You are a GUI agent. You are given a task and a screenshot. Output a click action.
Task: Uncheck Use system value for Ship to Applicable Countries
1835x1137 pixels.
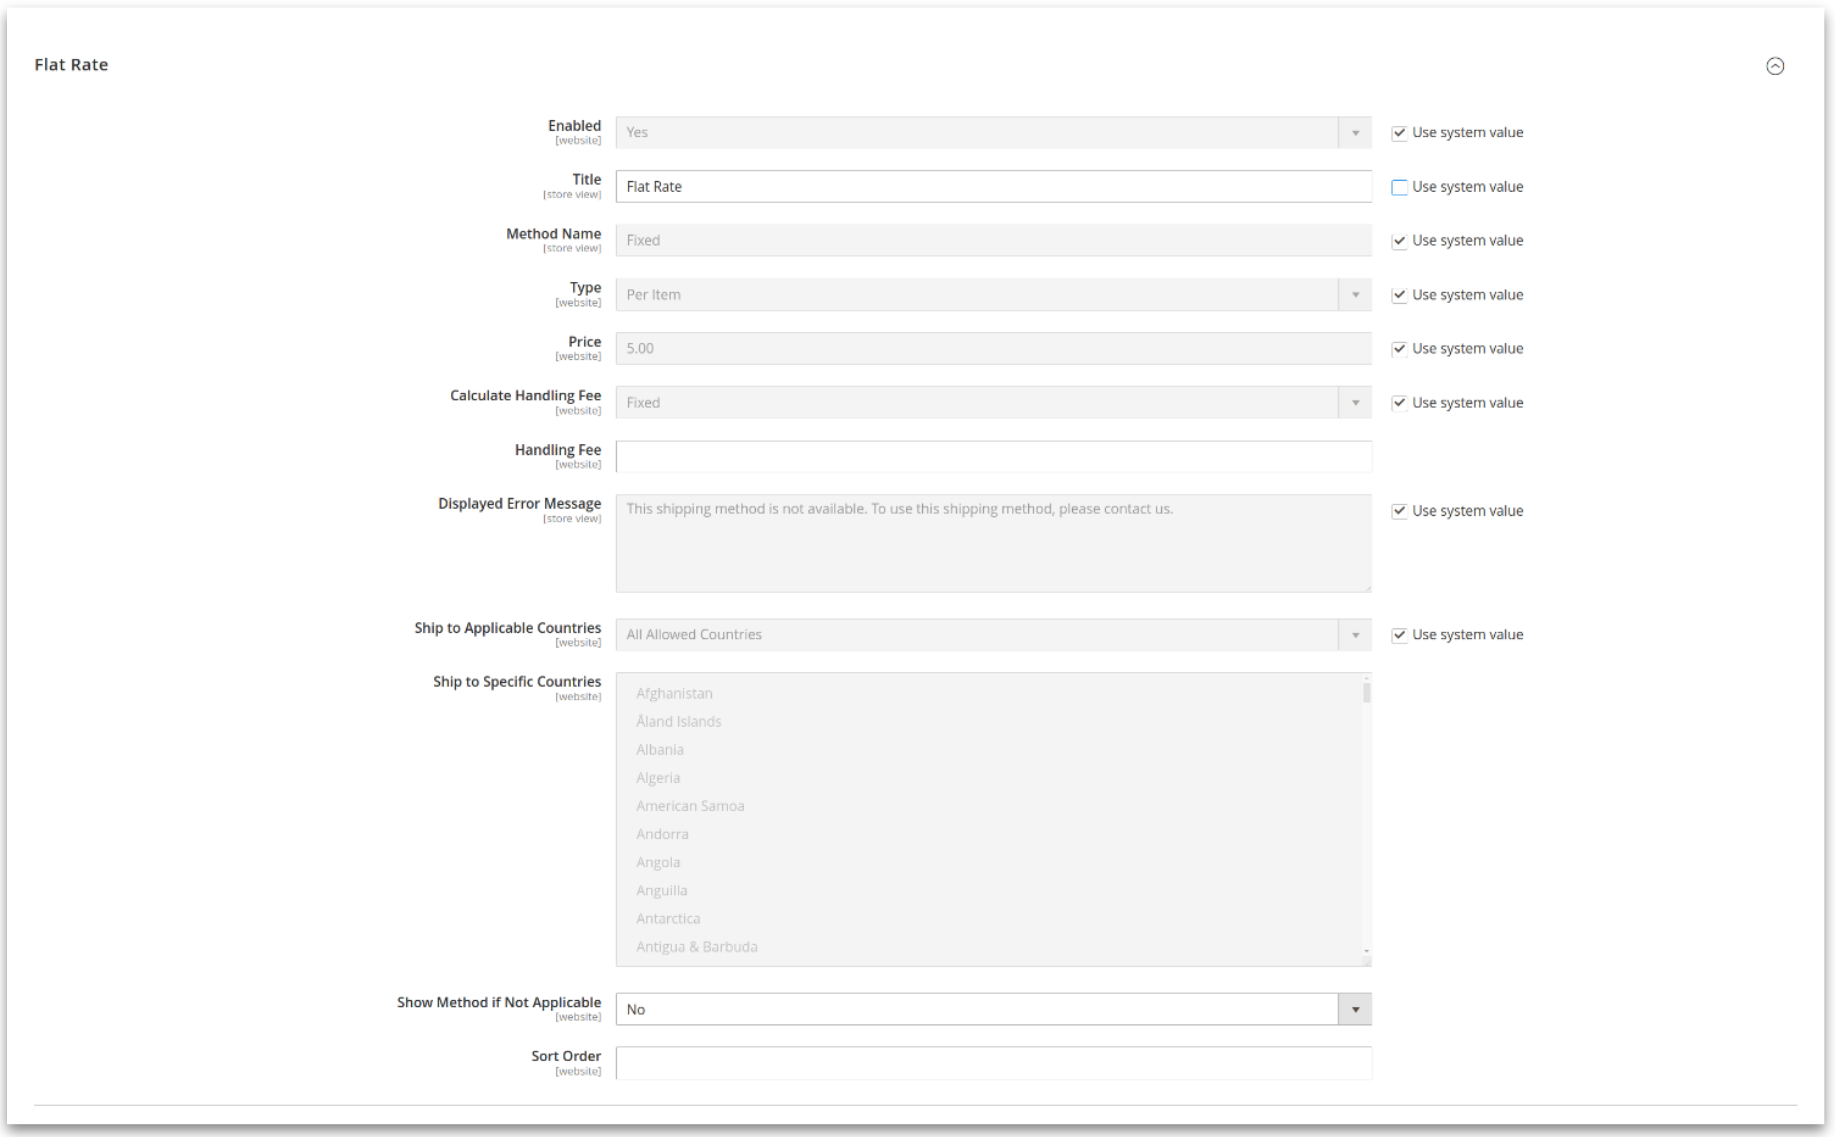[x=1399, y=634]
